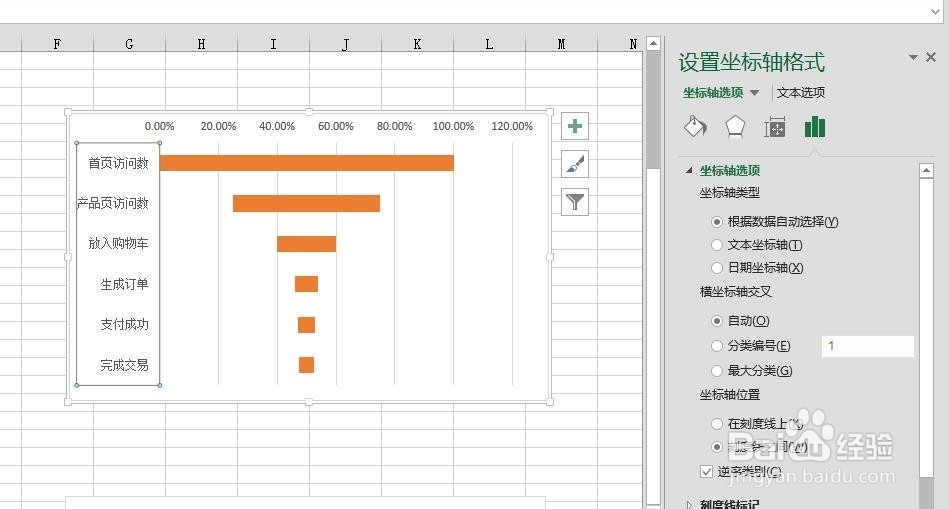
Task: Click 120.00% axis value label
Action: tap(512, 126)
